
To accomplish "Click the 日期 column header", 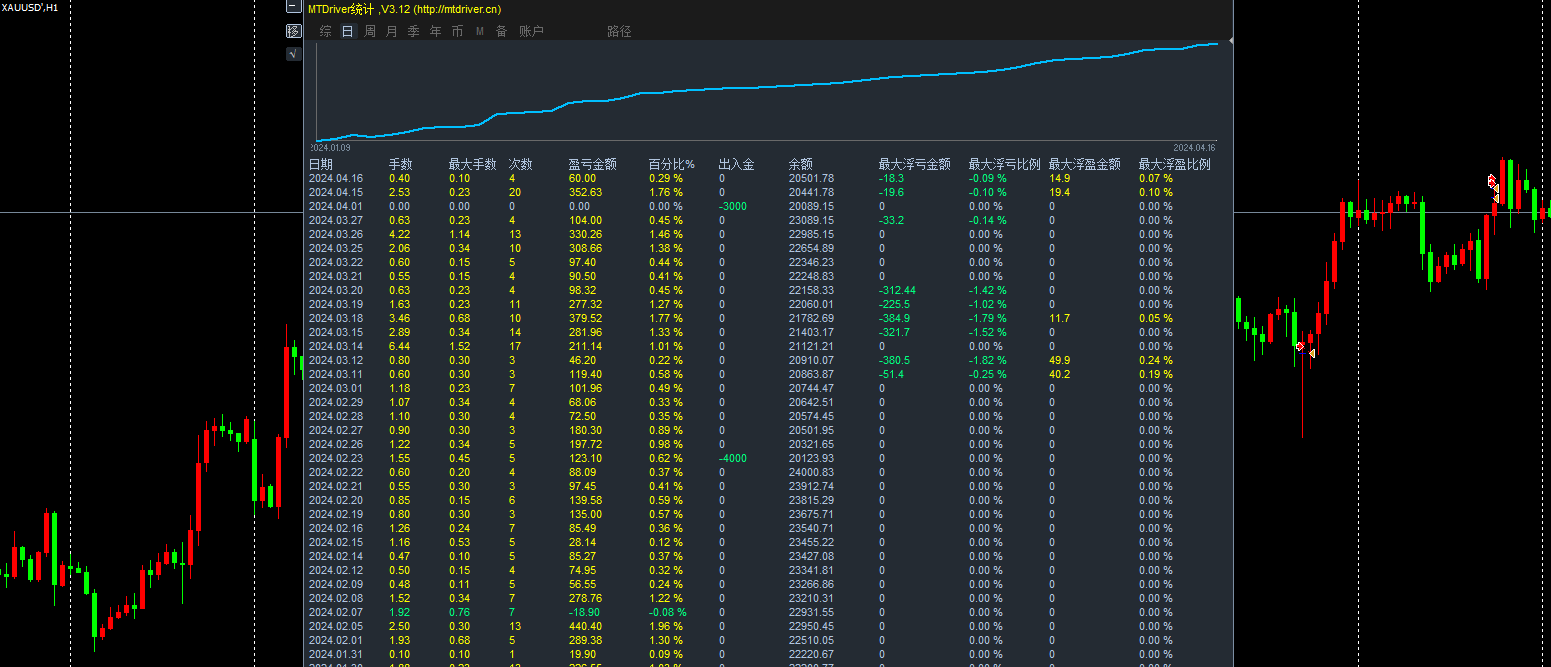I will click(x=321, y=164).
